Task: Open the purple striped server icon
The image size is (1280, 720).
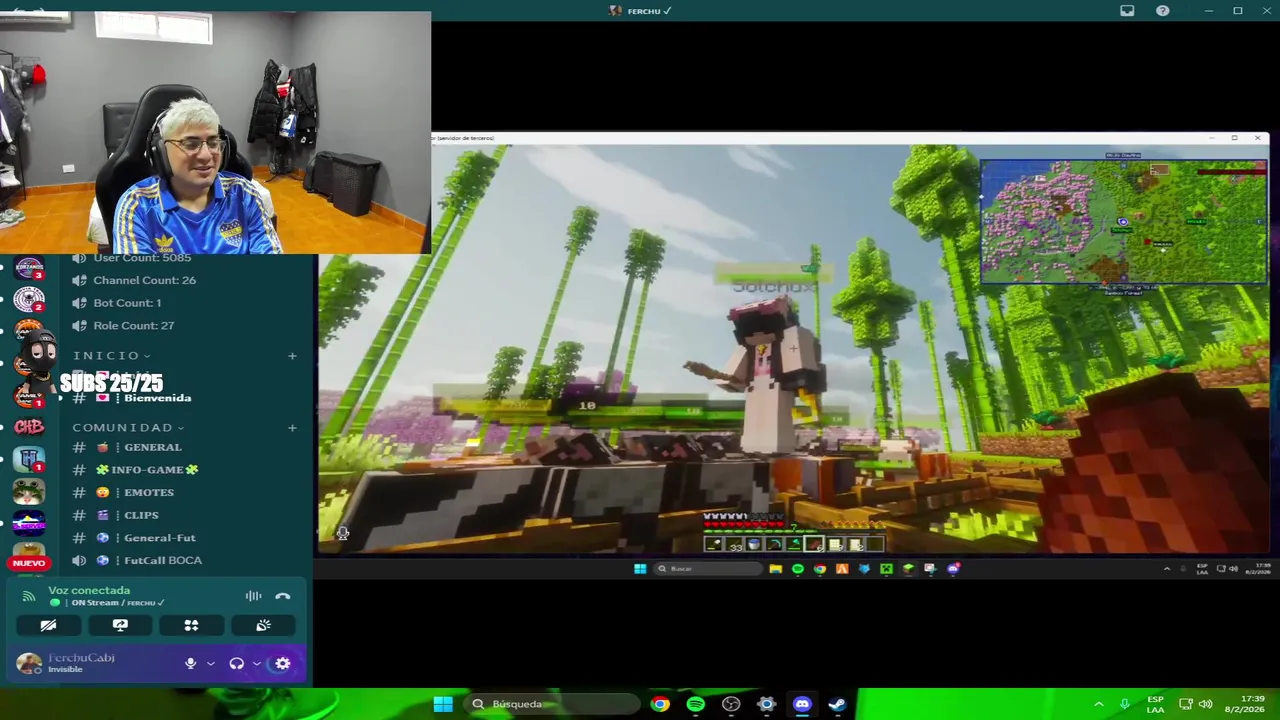Action: [x=29, y=523]
